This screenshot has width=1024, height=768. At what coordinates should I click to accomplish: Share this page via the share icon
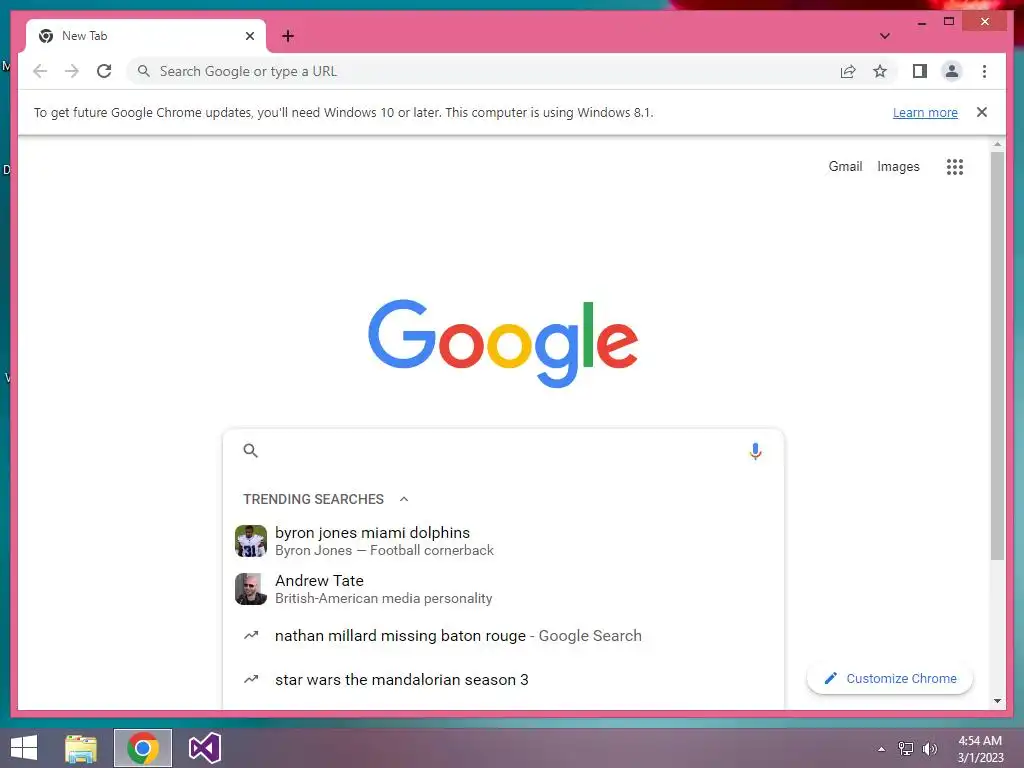[848, 71]
